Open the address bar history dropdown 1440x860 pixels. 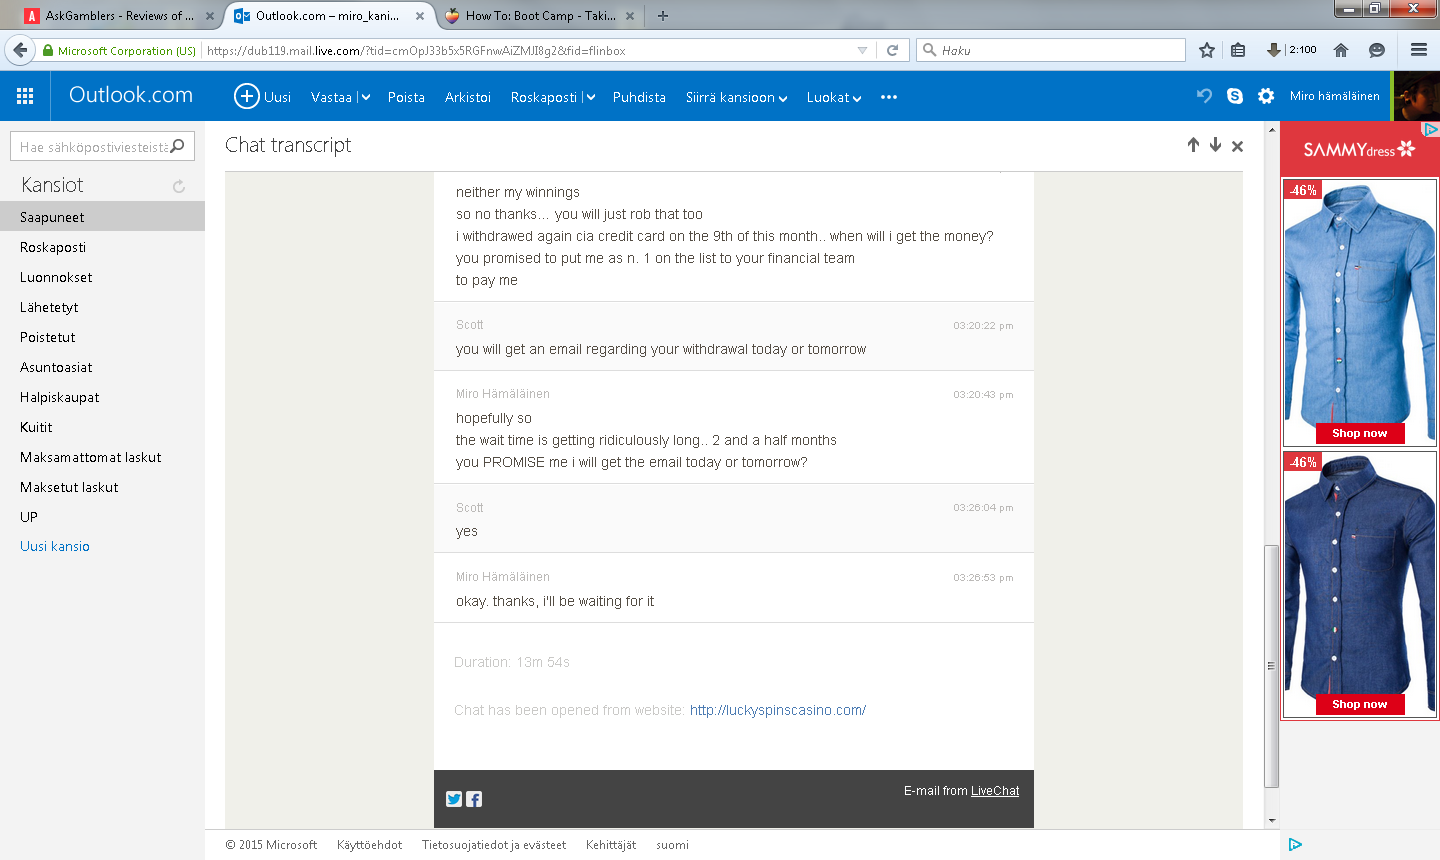coord(862,50)
